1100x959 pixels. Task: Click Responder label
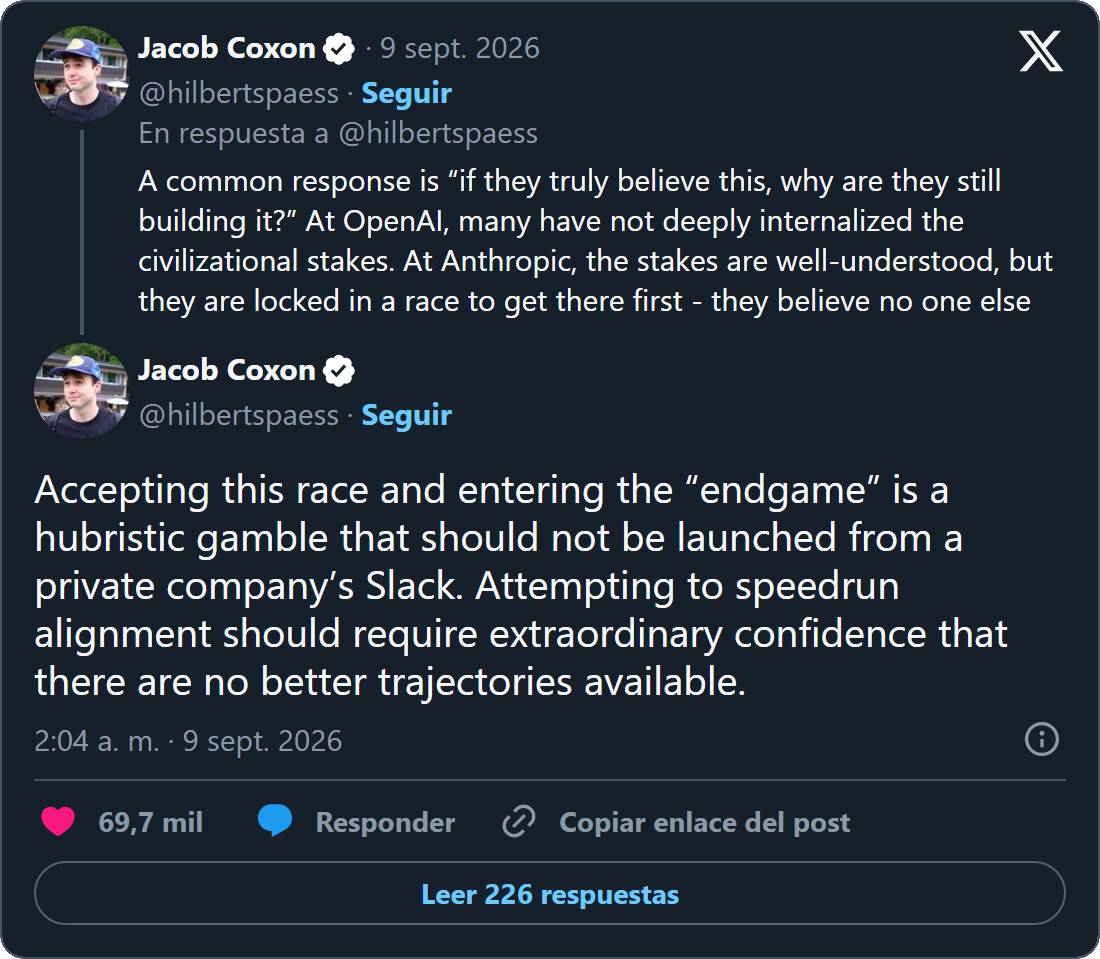click(x=385, y=822)
